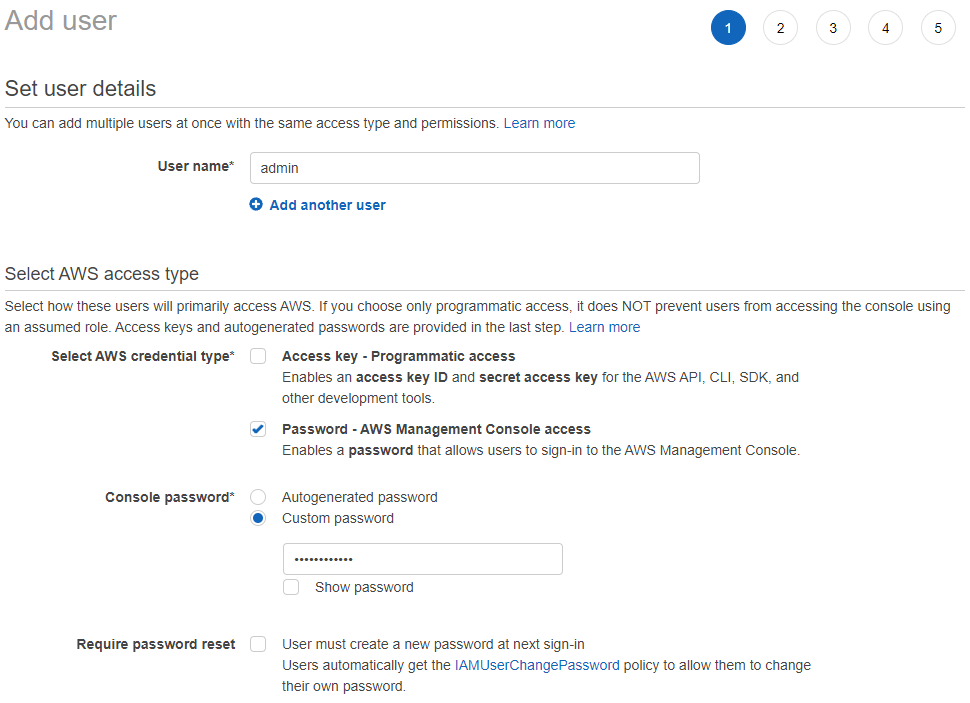Click step 5 circle at the top
Image resolution: width=970 pixels, height=703 pixels.
tap(938, 28)
